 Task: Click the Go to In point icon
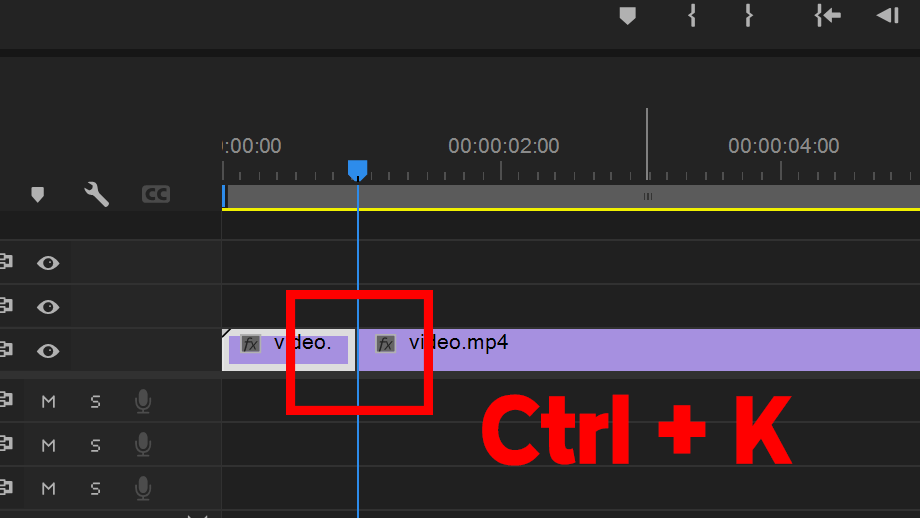tap(827, 15)
